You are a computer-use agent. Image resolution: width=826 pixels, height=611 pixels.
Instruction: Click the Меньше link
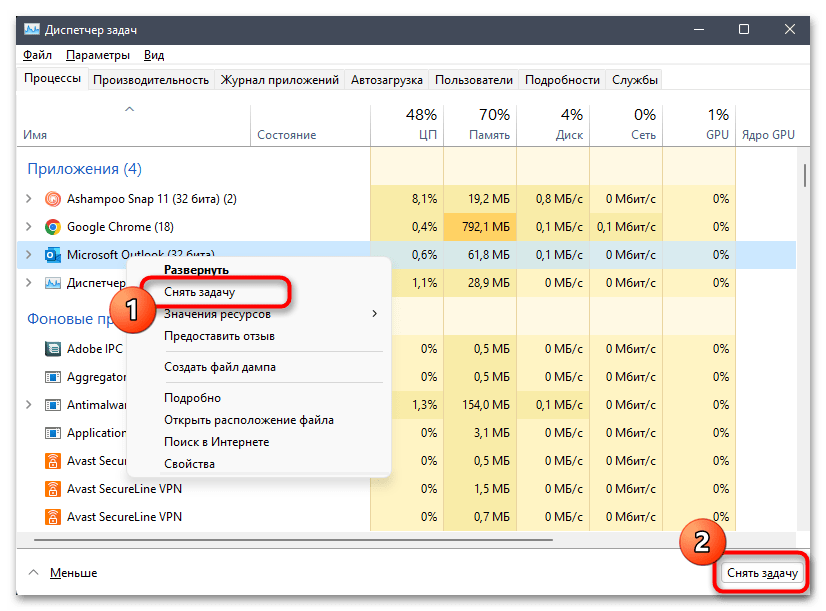[x=74, y=573]
